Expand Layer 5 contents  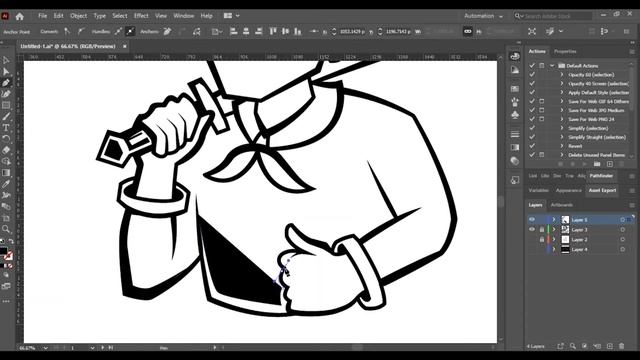pos(554,220)
